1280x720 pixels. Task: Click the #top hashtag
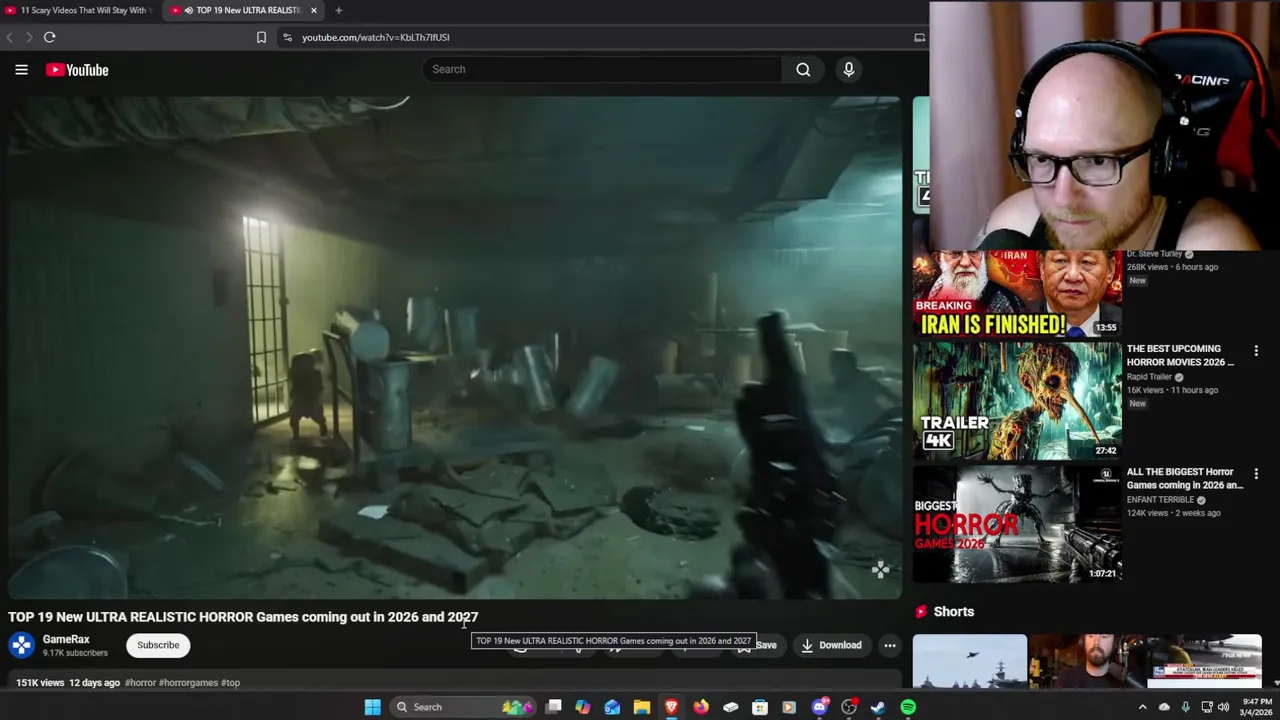pos(230,683)
